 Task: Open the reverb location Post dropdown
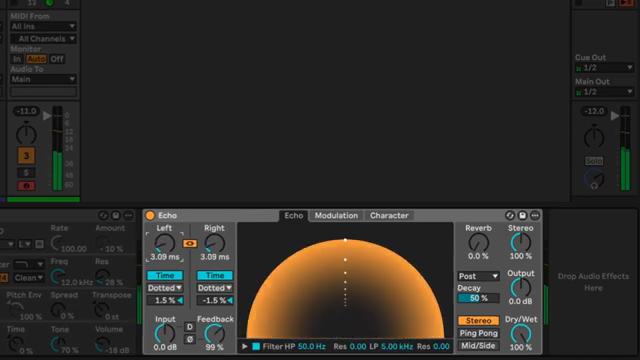[x=478, y=276]
